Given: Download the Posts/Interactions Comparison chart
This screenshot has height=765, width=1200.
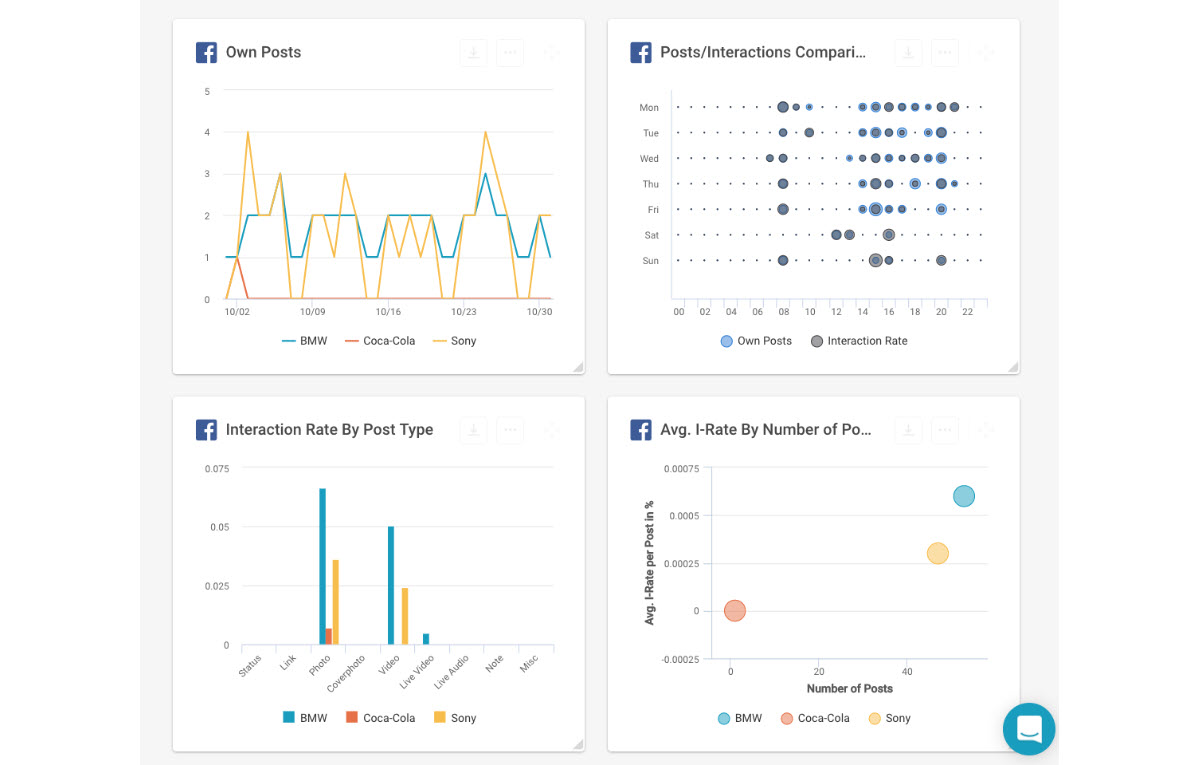Looking at the screenshot, I should (908, 53).
